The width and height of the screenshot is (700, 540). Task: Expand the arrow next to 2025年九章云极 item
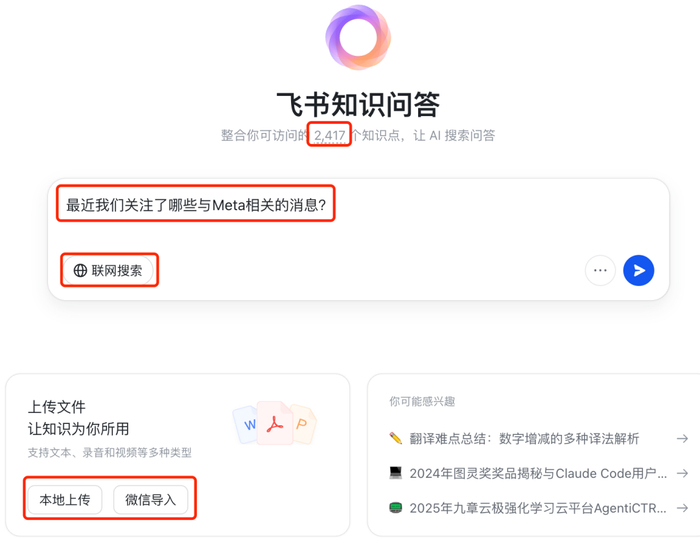click(682, 508)
